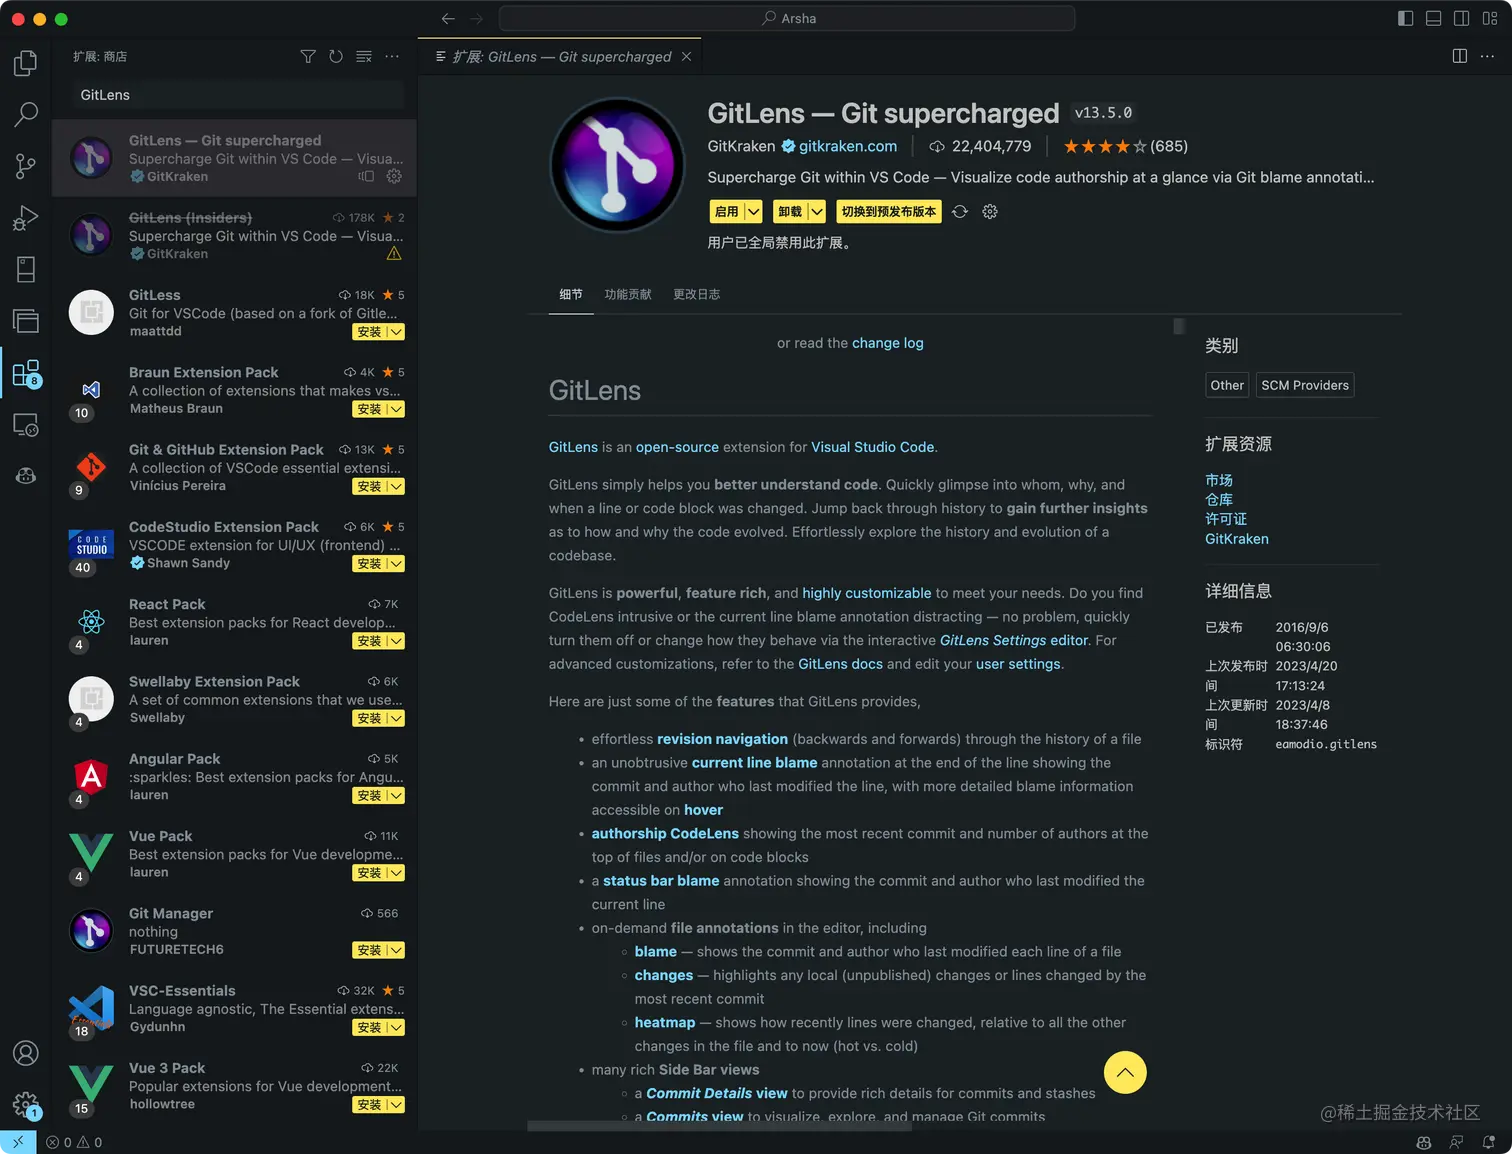Screen dimensions: 1512x1154
Task: Click the switch to pre-release version button
Action: pyautogui.click(x=889, y=212)
